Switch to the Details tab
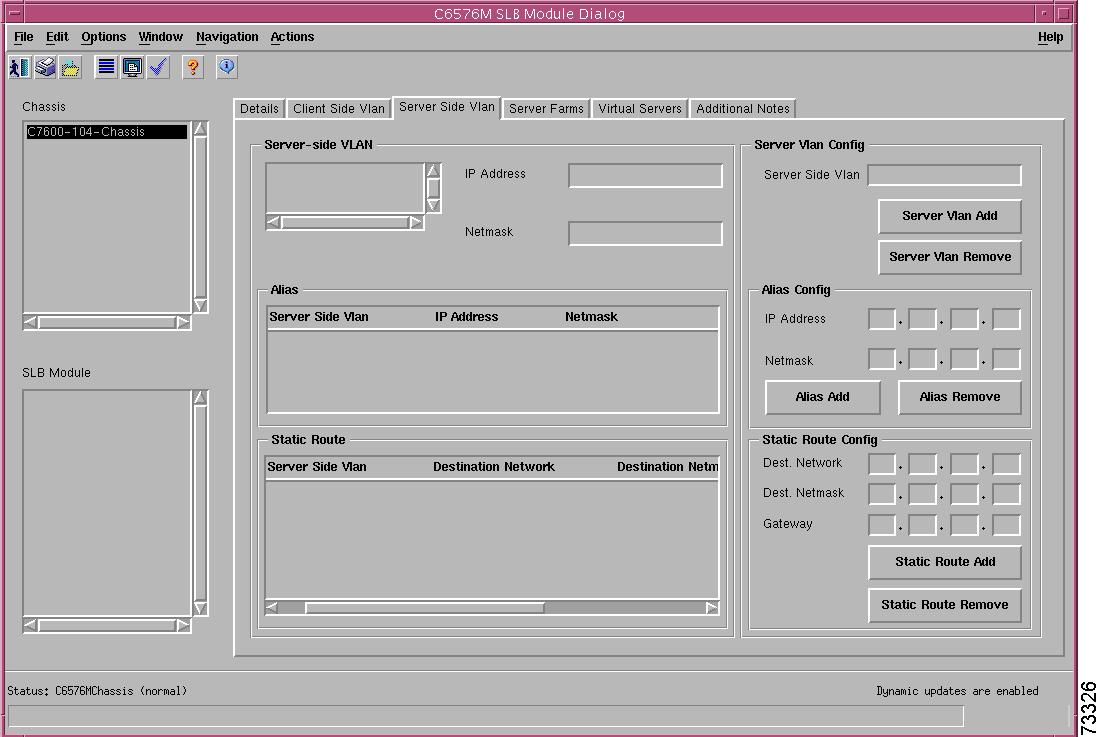Screen dimensions: 1101x737 coord(259,109)
